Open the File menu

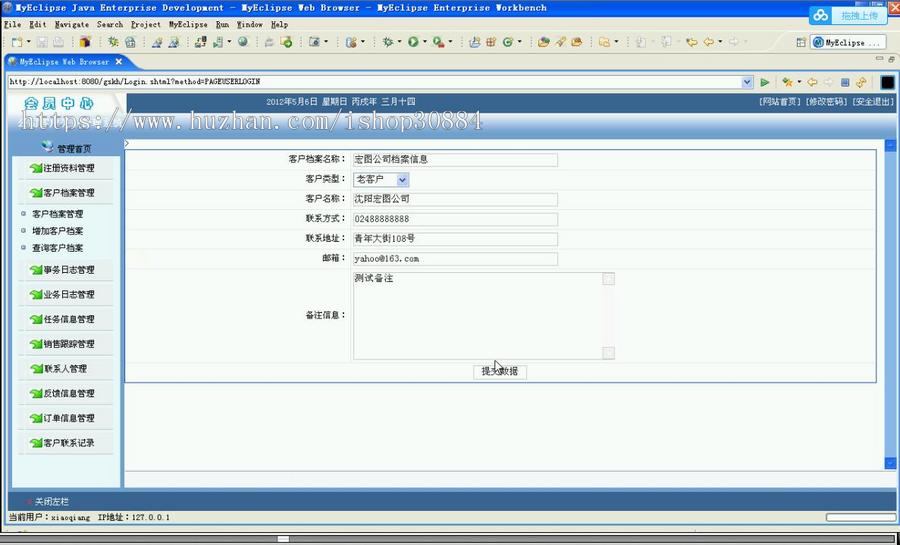click(x=12, y=25)
